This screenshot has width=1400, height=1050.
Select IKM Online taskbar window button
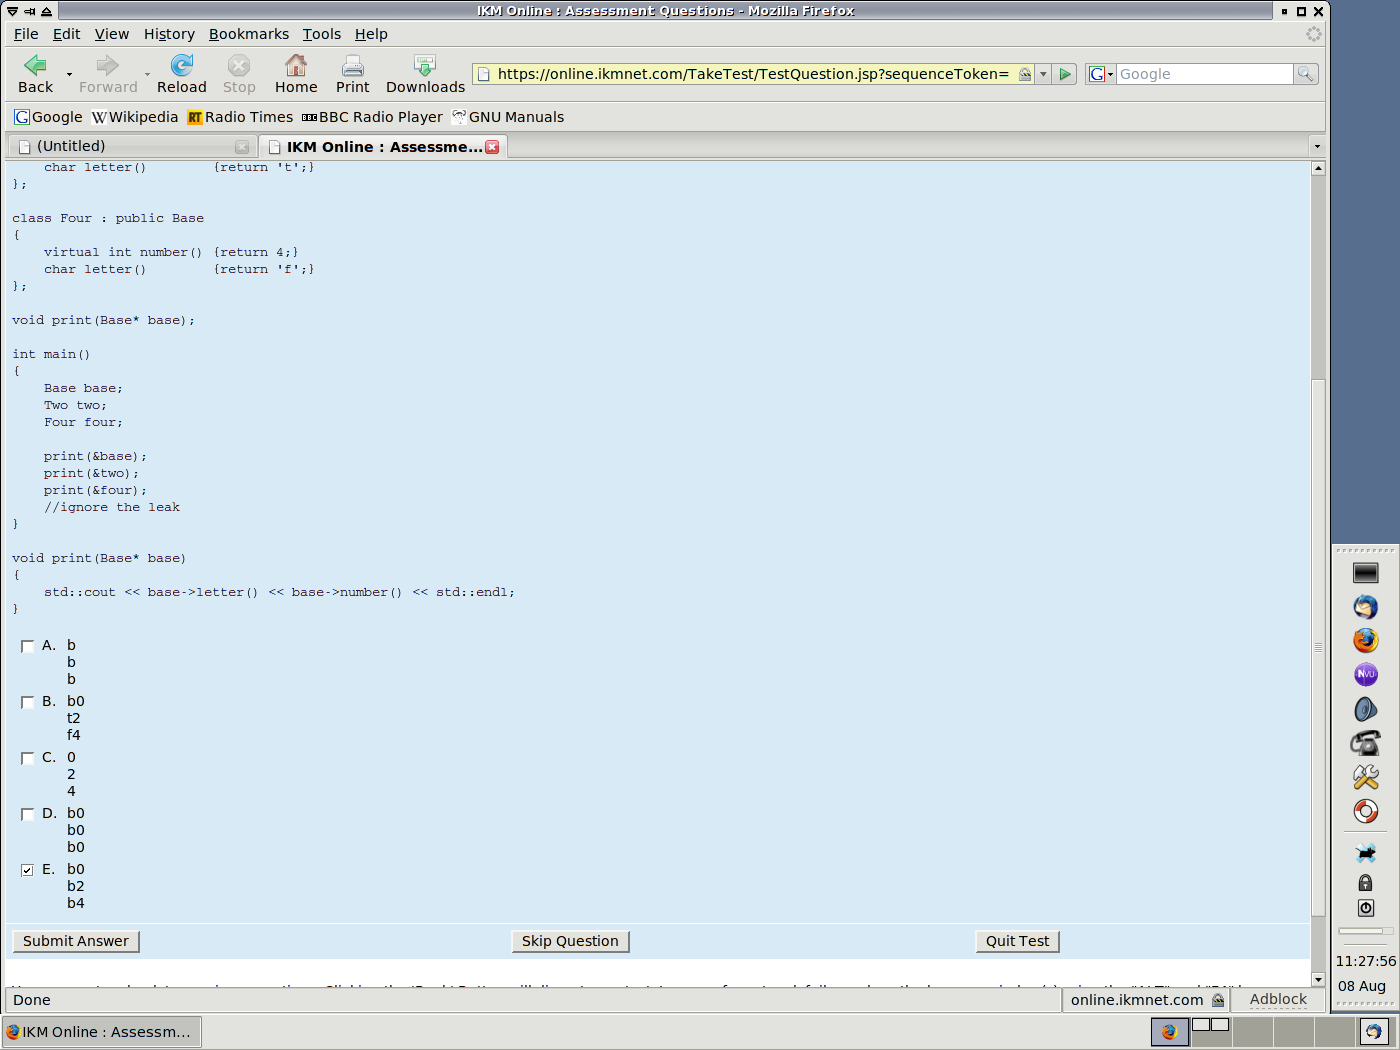[x=101, y=1032]
